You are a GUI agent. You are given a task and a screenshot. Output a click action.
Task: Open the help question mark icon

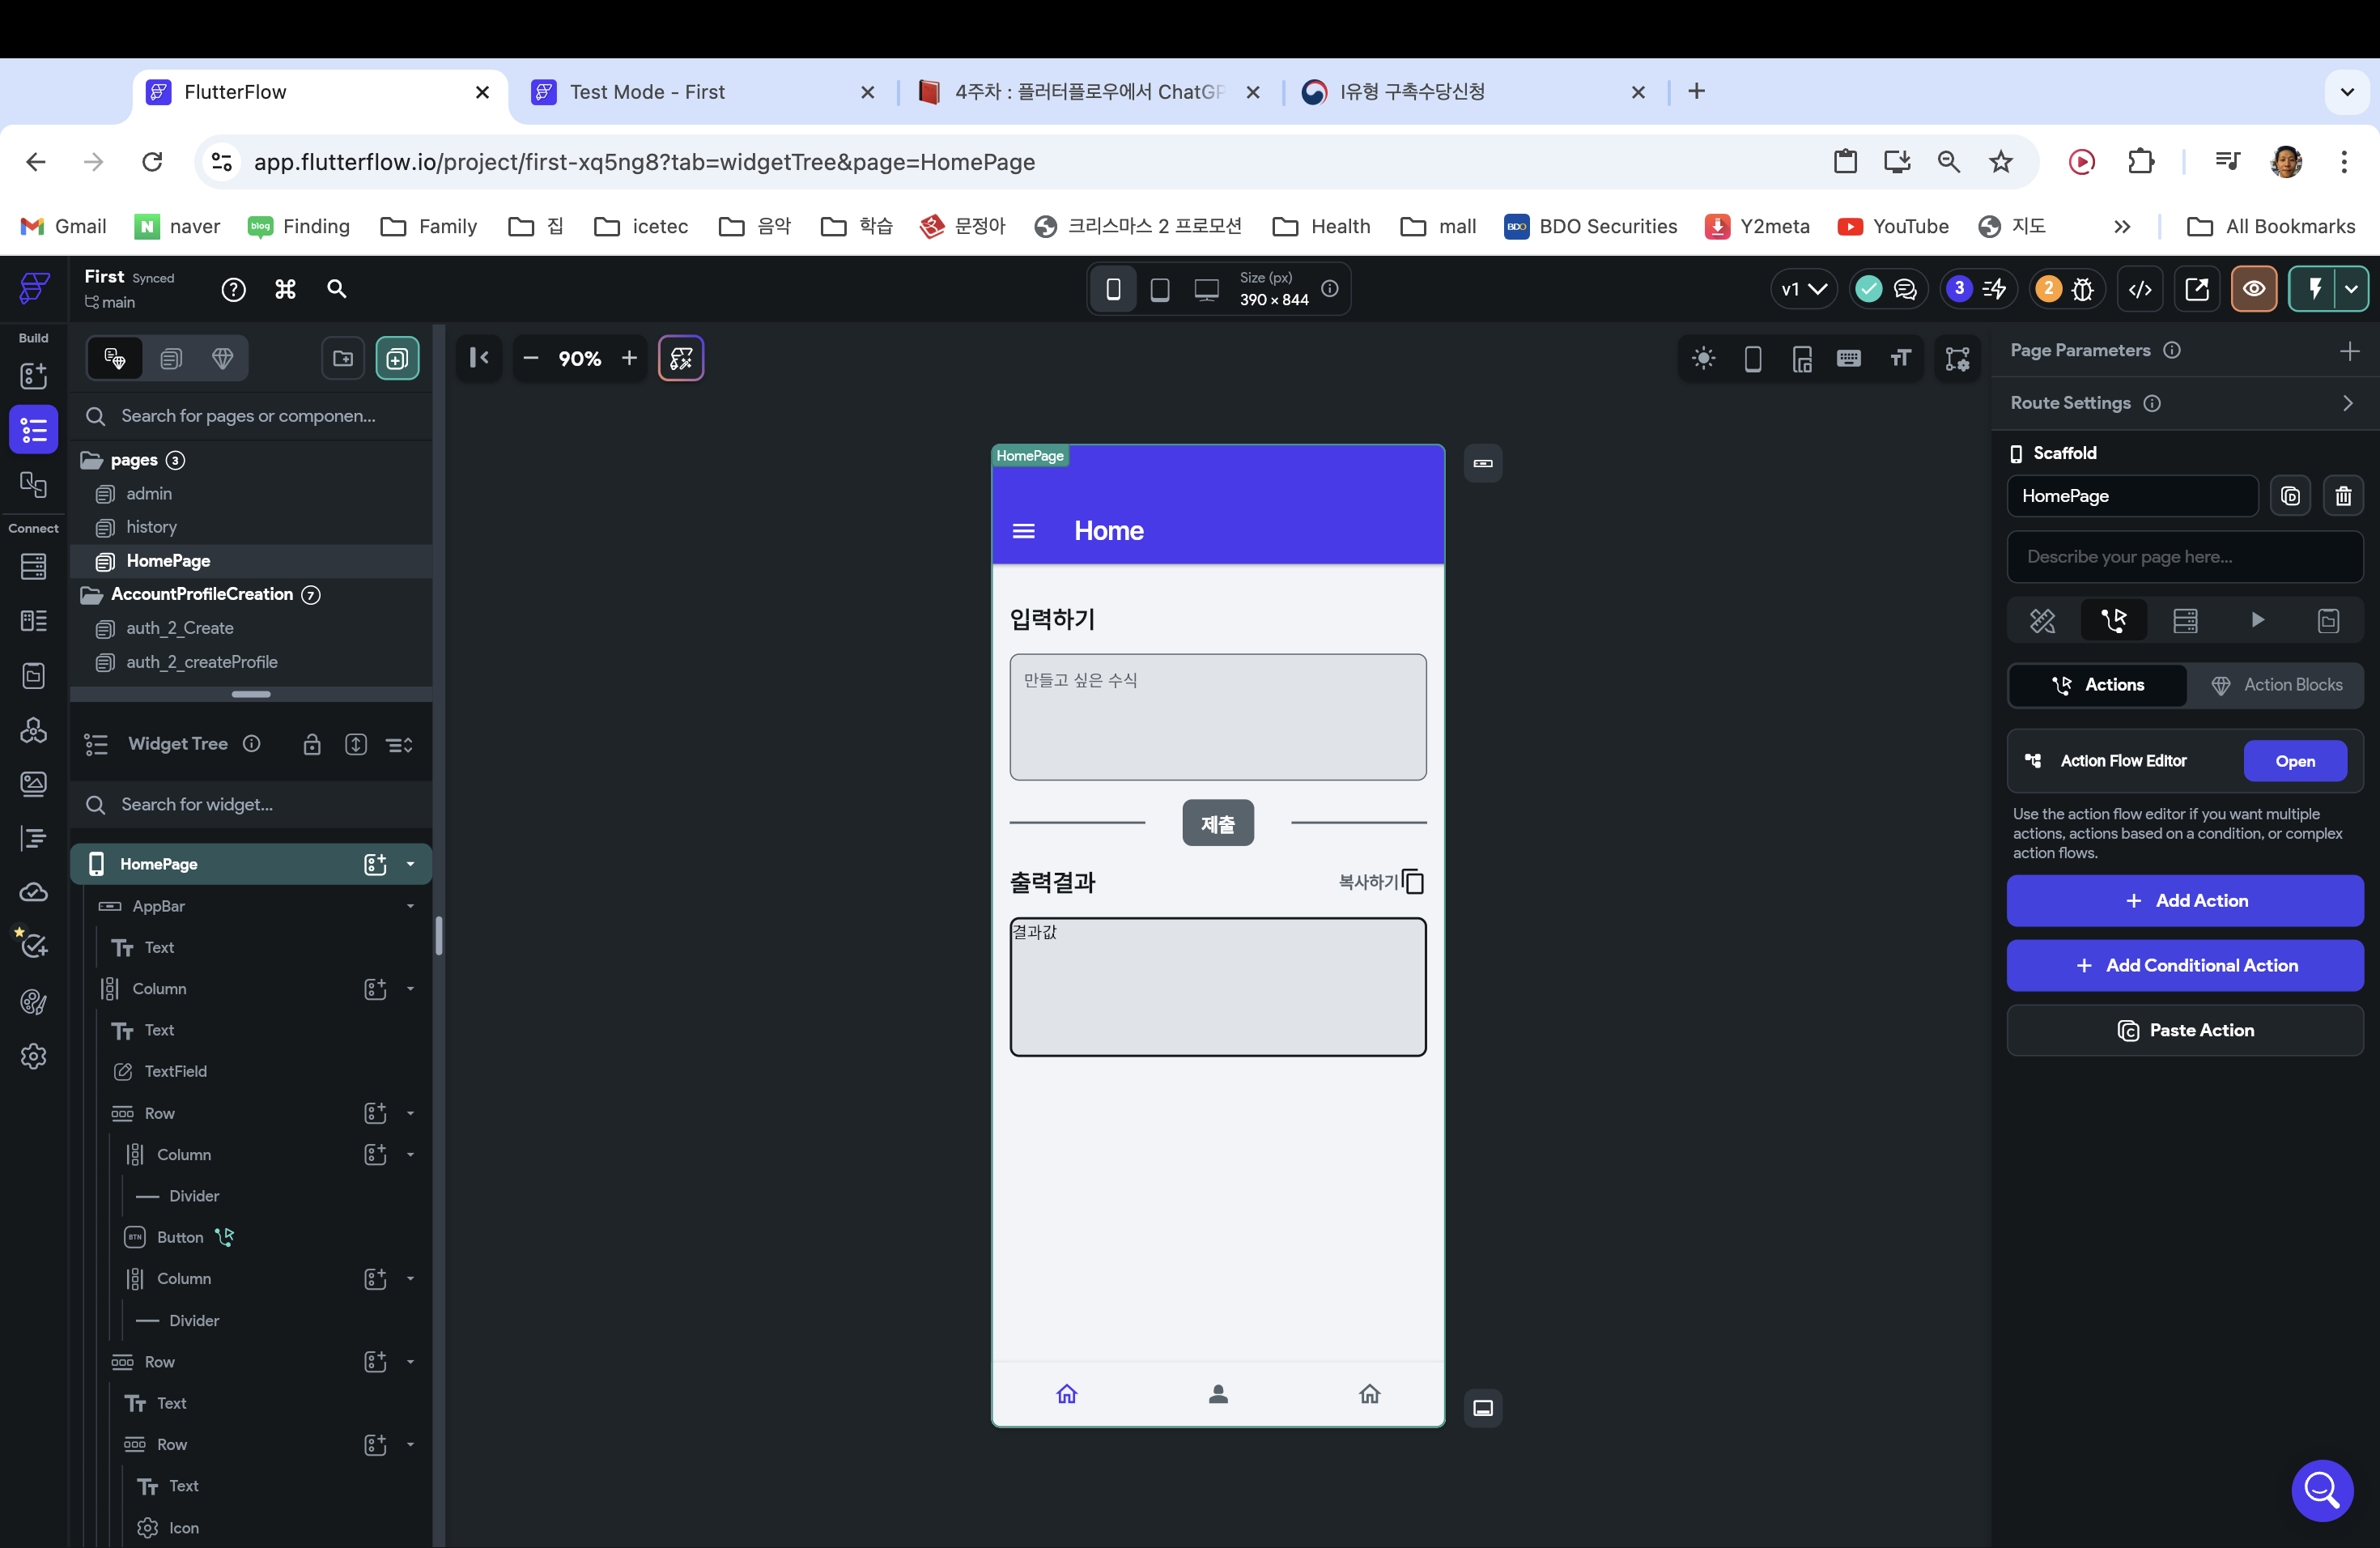(233, 290)
